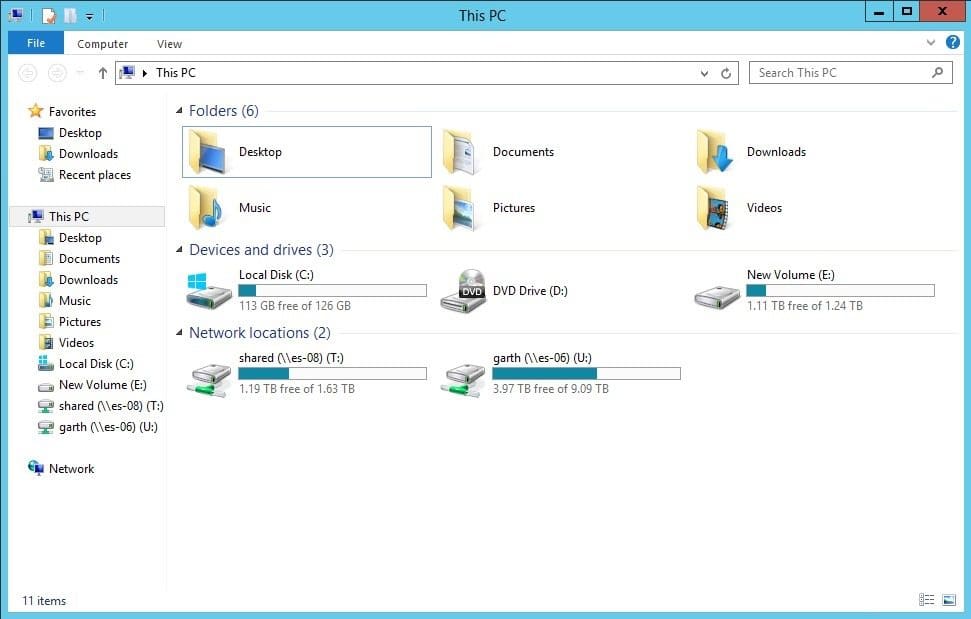Open the Computer ribbon tab
971x619 pixels.
(x=102, y=44)
